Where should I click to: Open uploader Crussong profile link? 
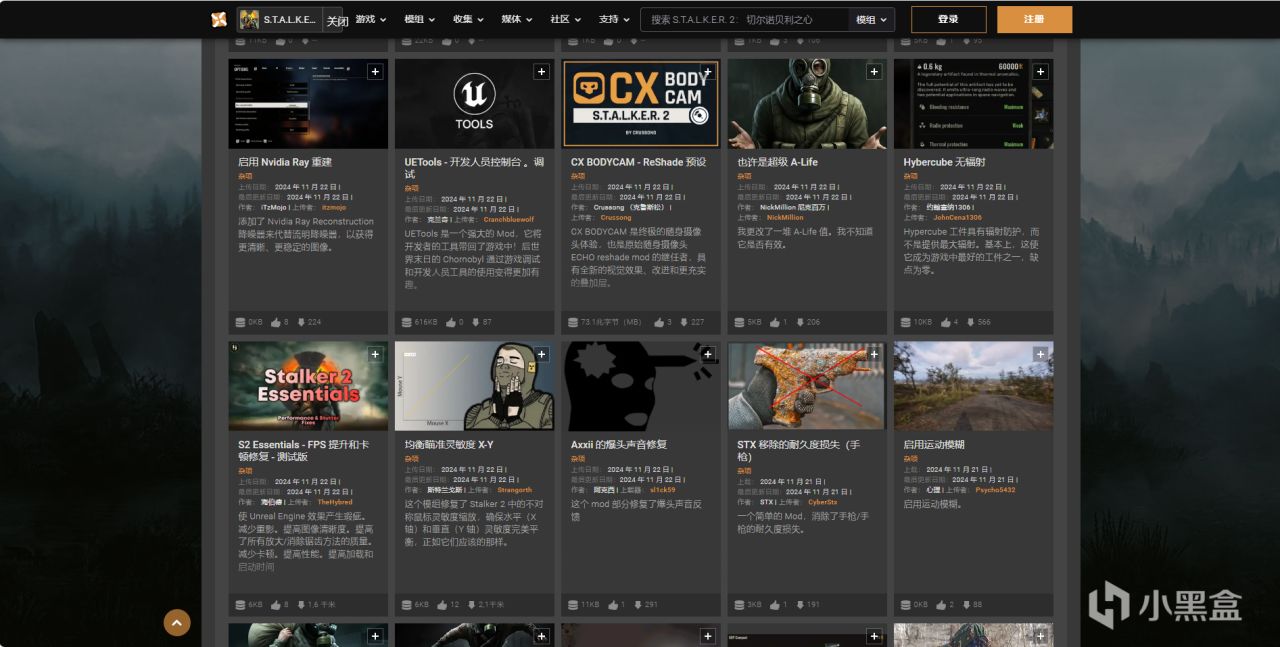coord(616,217)
